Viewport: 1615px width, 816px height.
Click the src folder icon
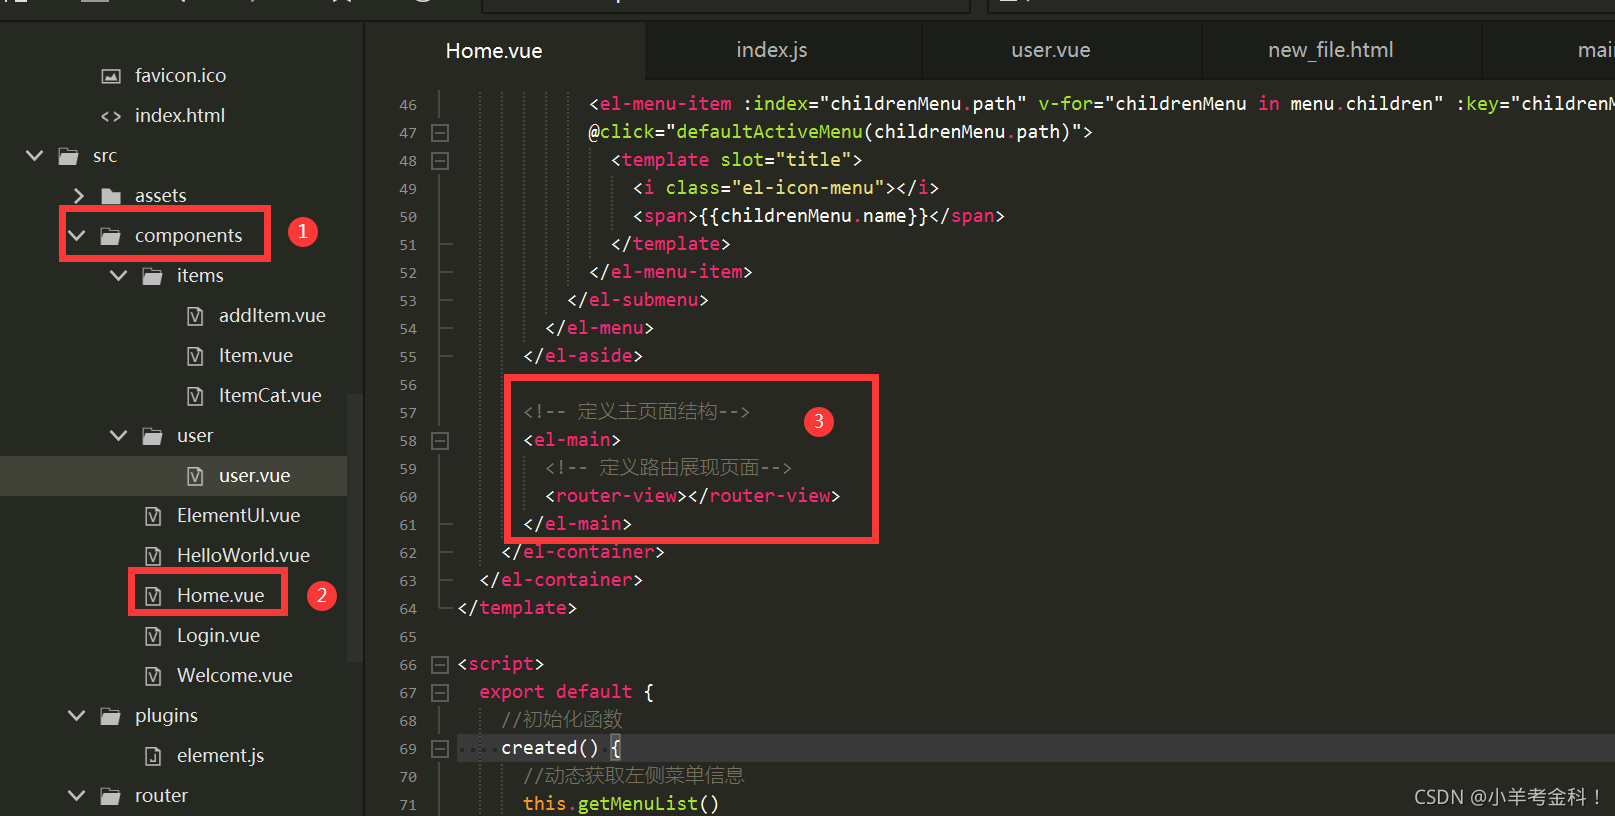pos(69,156)
